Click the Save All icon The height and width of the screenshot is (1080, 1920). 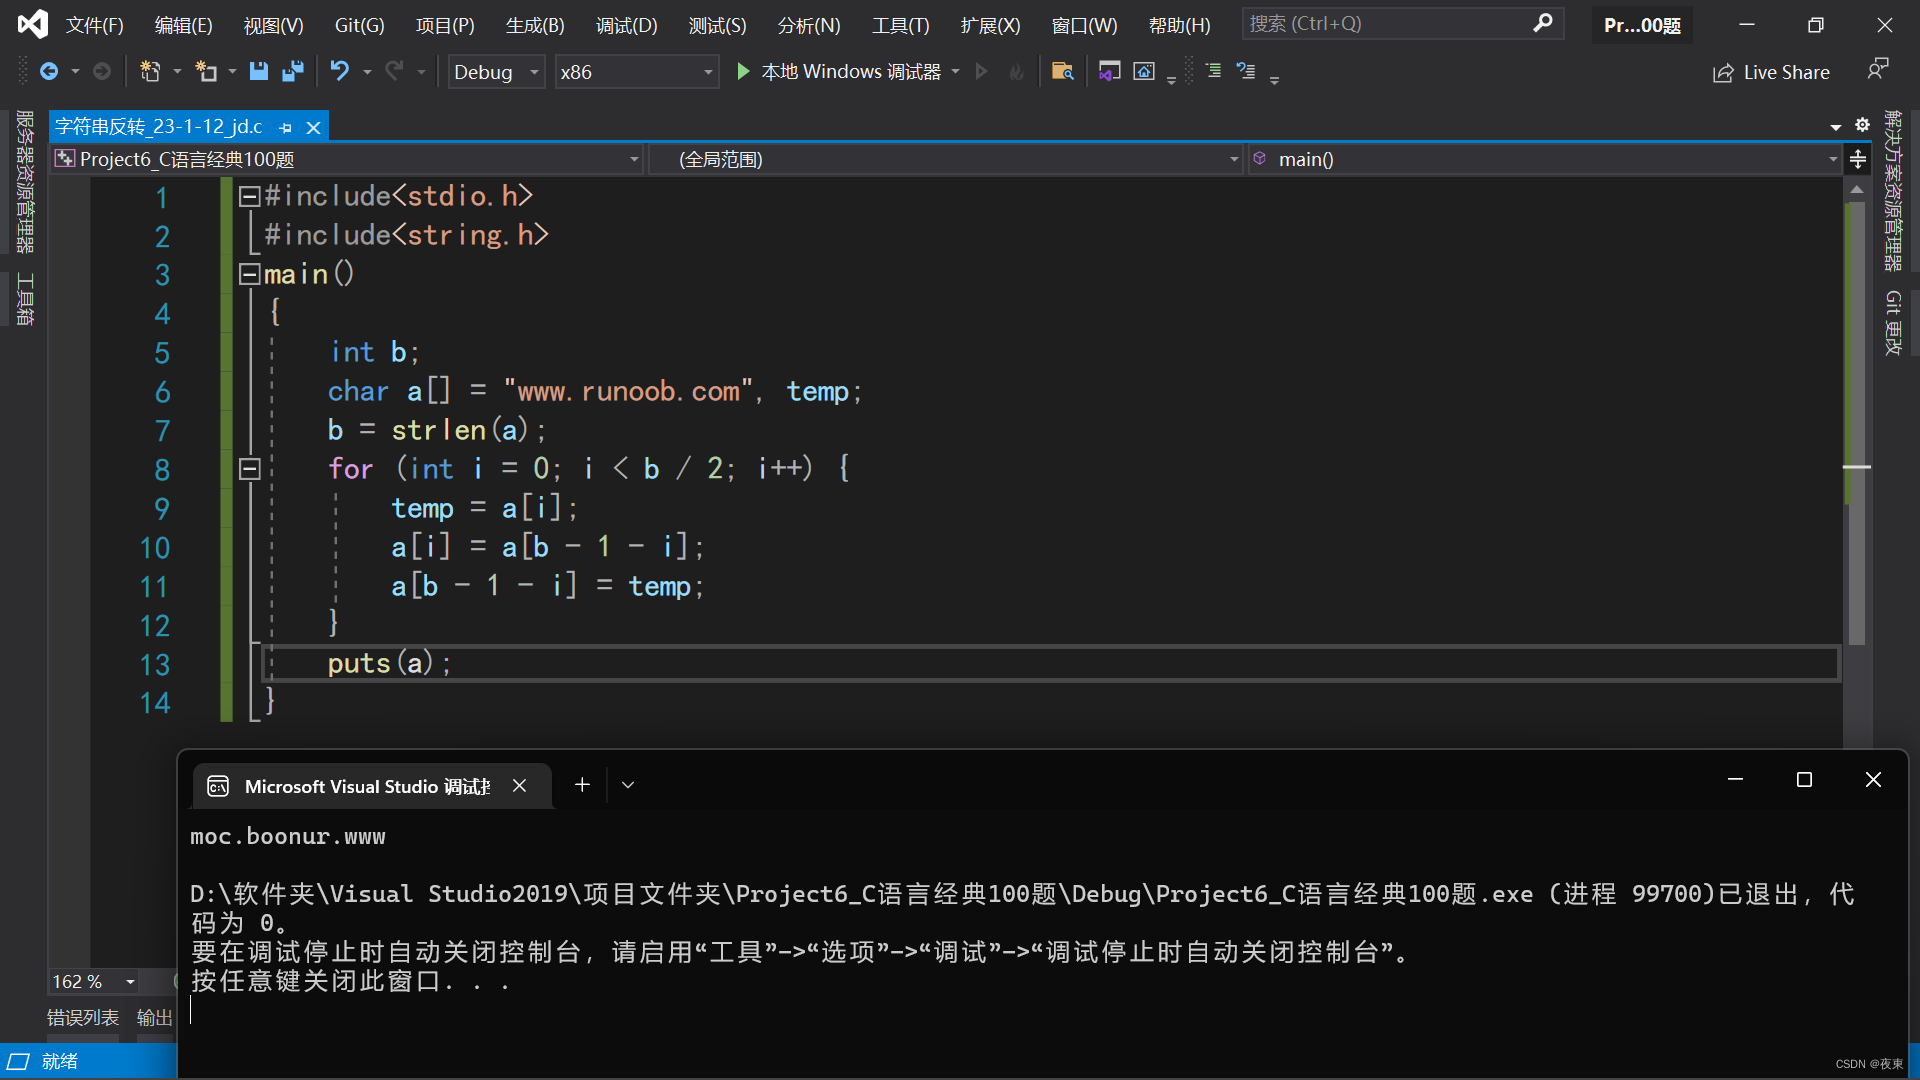292,71
